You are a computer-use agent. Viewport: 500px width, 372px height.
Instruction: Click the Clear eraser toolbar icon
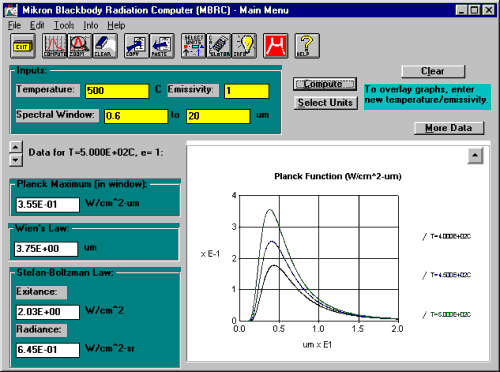pyautogui.click(x=105, y=46)
